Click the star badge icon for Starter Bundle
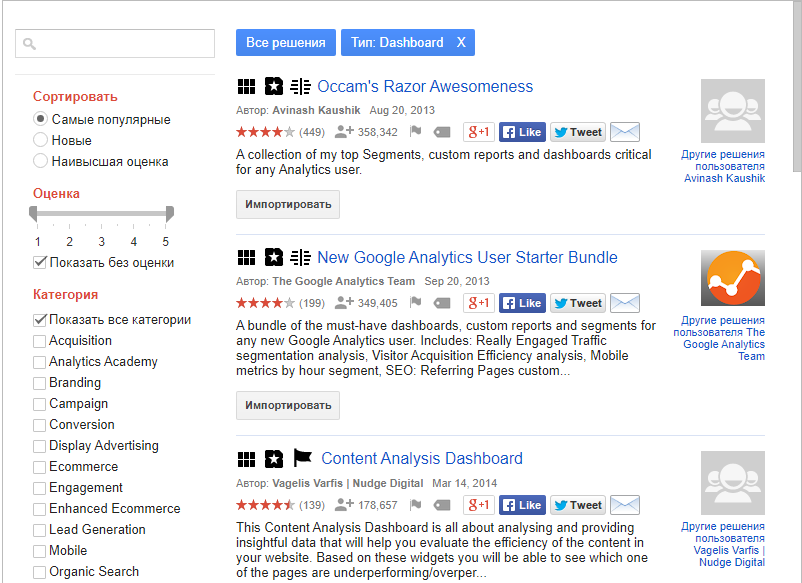This screenshot has width=802, height=583. (274, 257)
